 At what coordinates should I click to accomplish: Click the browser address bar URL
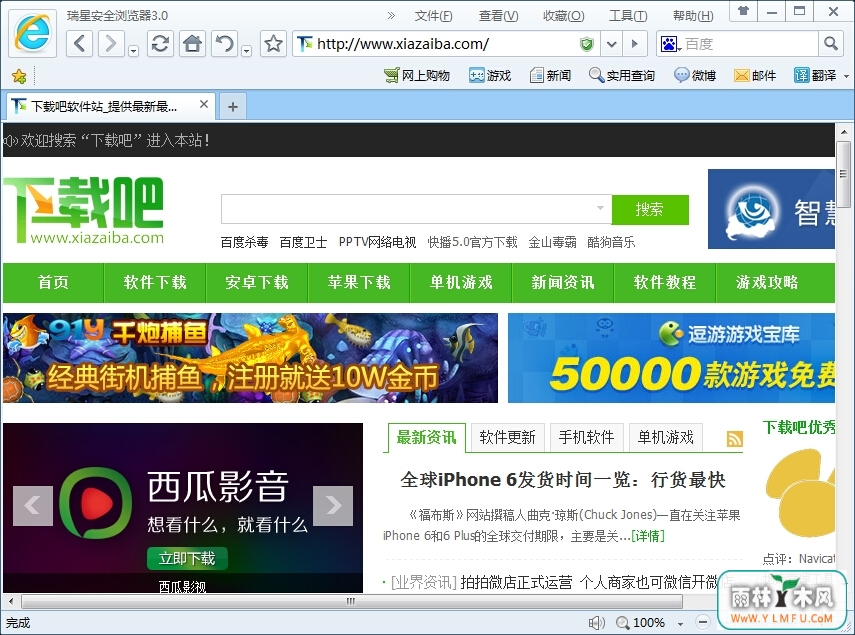tap(402, 44)
